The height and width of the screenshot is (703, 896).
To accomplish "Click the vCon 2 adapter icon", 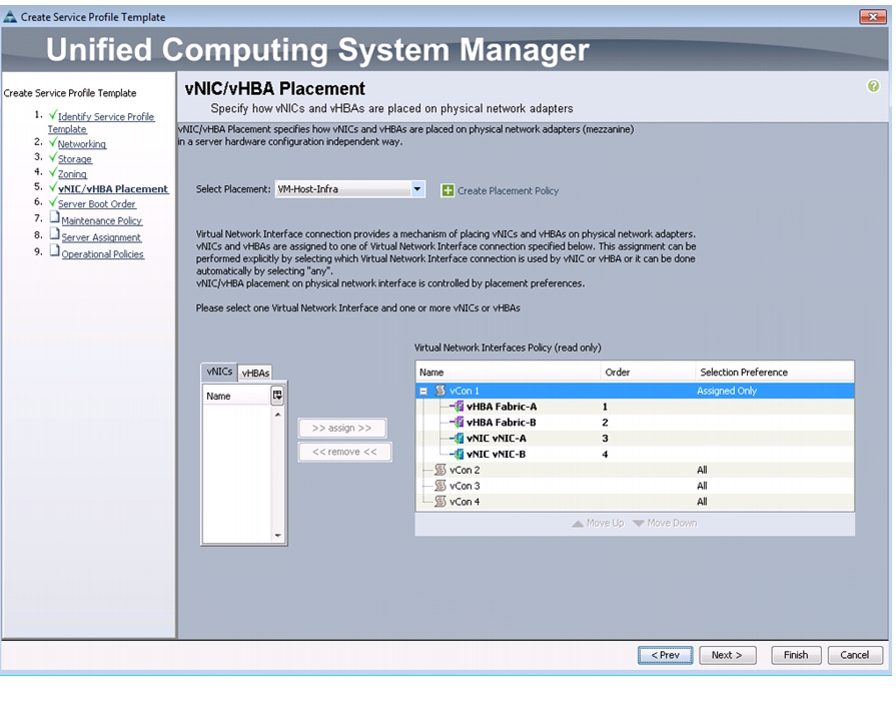I will coord(440,470).
